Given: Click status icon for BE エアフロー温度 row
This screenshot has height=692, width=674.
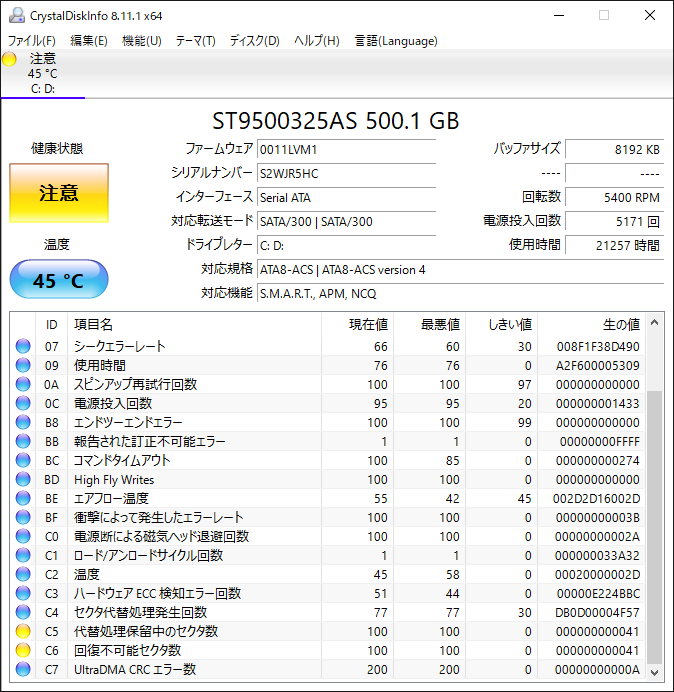Looking at the screenshot, I should coord(23,498).
